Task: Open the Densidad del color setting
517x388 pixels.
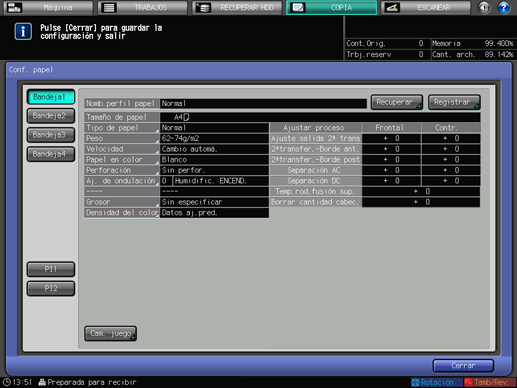Action: [122, 213]
